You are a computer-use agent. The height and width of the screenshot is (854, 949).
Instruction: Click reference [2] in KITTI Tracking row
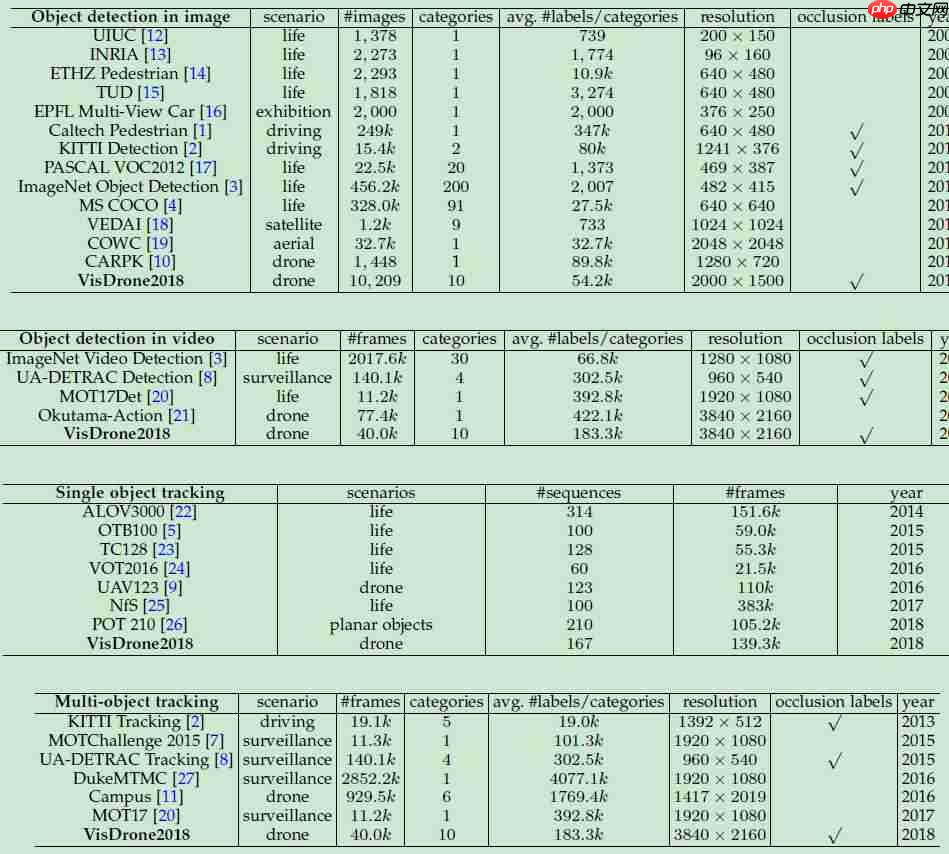click(x=195, y=722)
